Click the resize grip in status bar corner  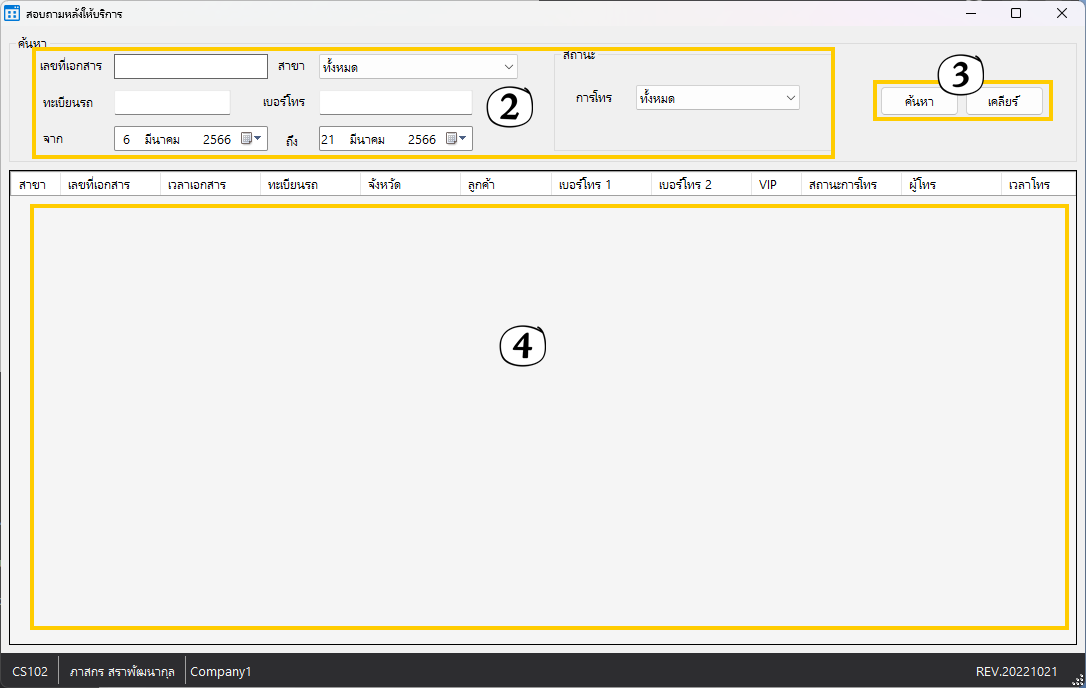pos(1075,677)
